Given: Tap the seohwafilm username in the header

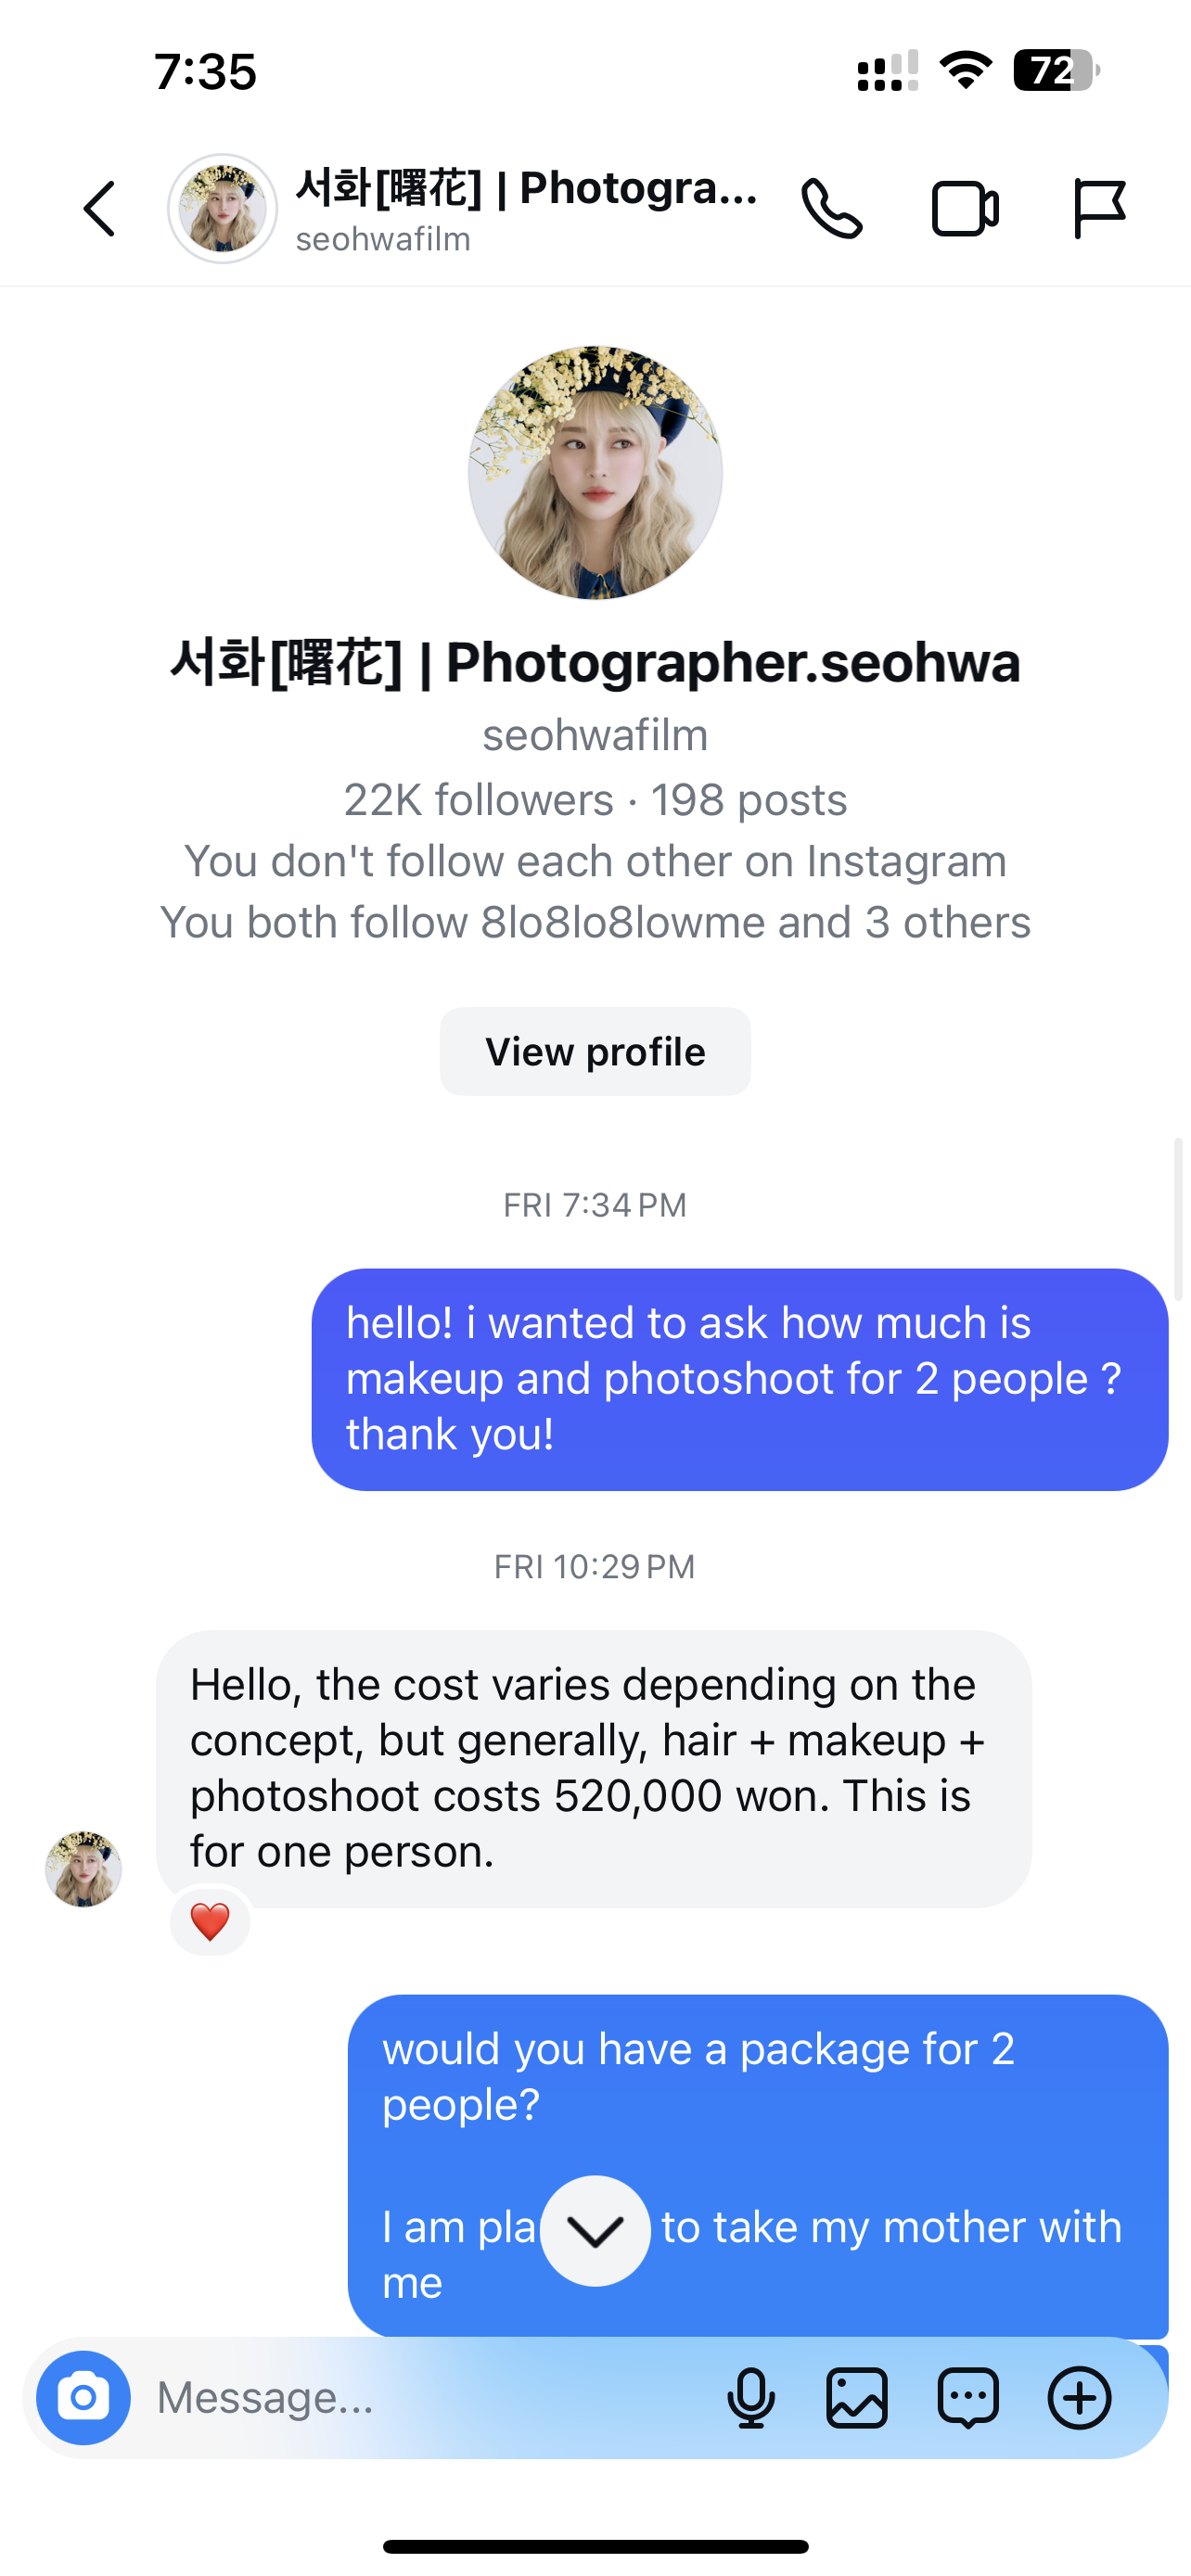Looking at the screenshot, I should (x=383, y=240).
